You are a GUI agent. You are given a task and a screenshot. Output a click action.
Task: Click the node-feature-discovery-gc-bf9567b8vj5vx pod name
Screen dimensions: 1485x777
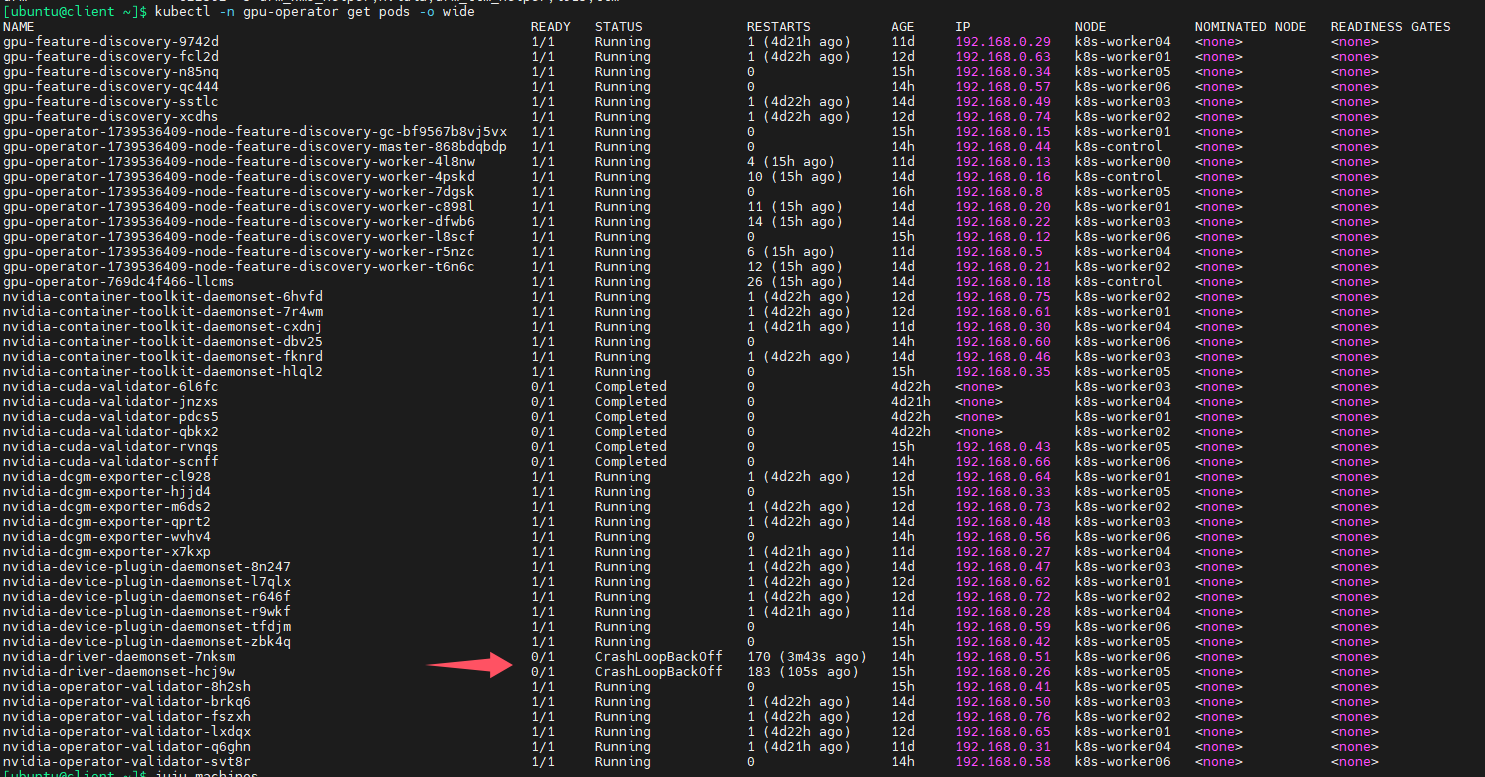tap(254, 131)
